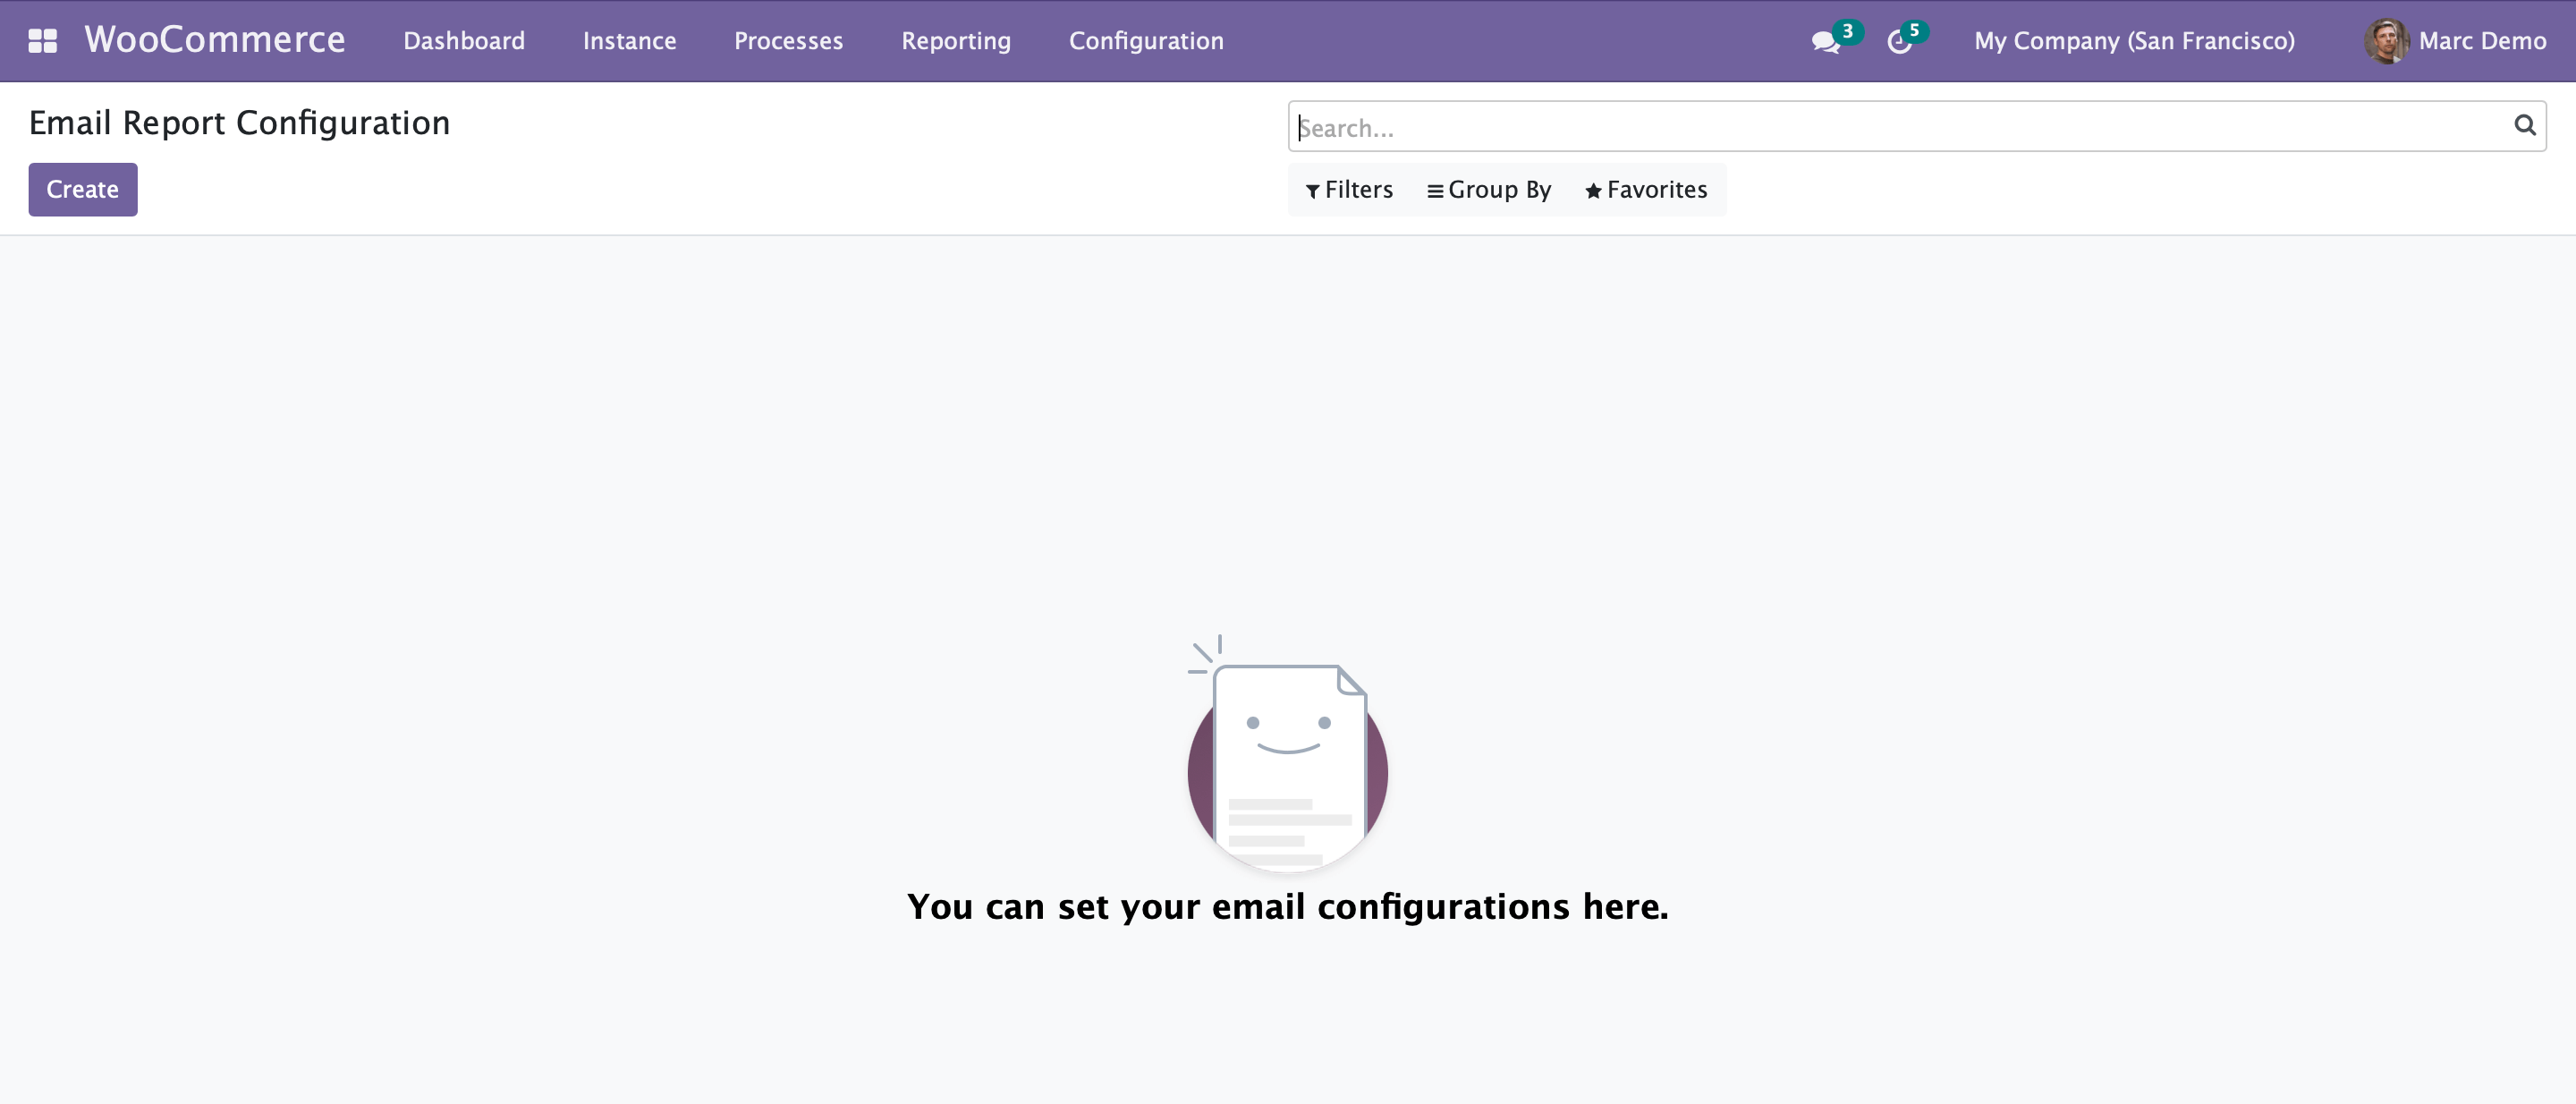Viewport: 2576px width, 1104px height.
Task: Click the pending activities count badge
Action: pos(1914,30)
